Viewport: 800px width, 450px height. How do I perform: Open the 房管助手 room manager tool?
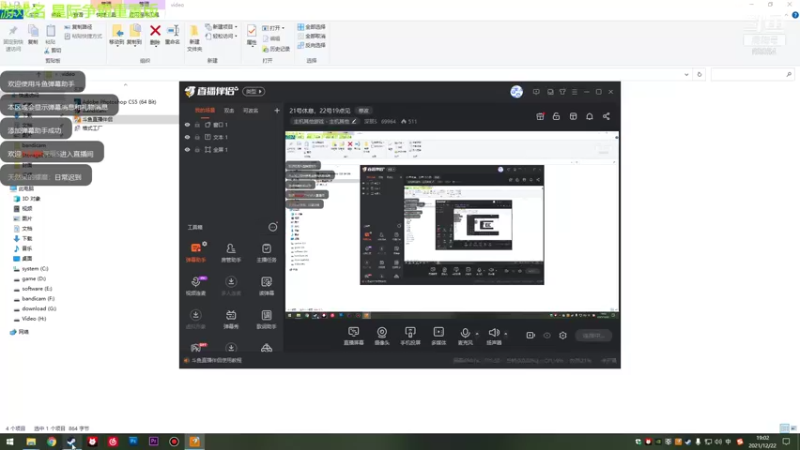click(x=231, y=253)
